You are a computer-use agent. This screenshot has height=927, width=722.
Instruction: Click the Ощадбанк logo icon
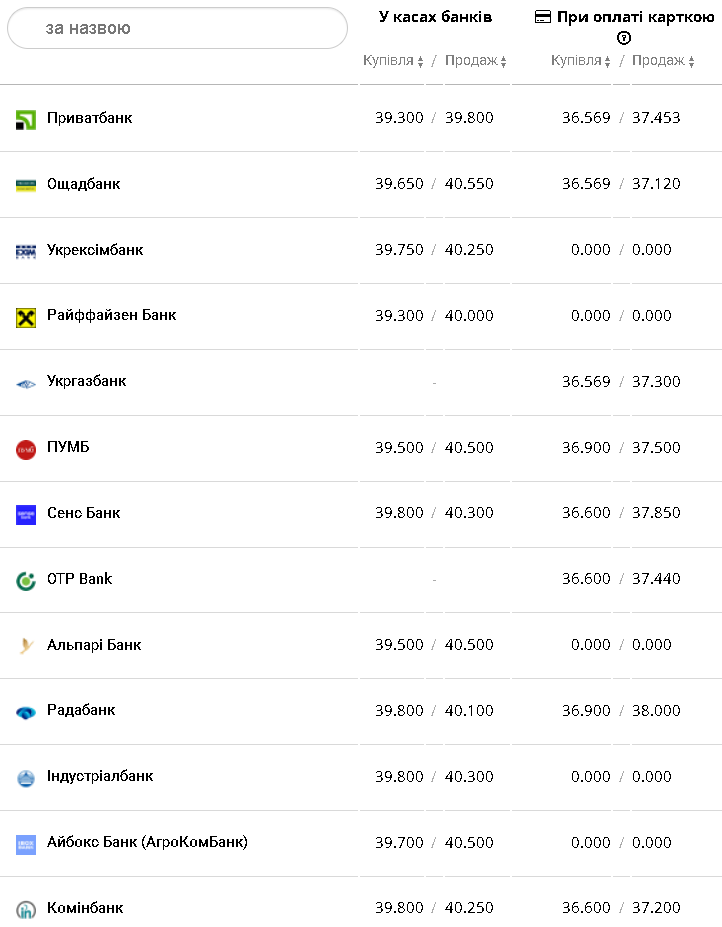[26, 185]
